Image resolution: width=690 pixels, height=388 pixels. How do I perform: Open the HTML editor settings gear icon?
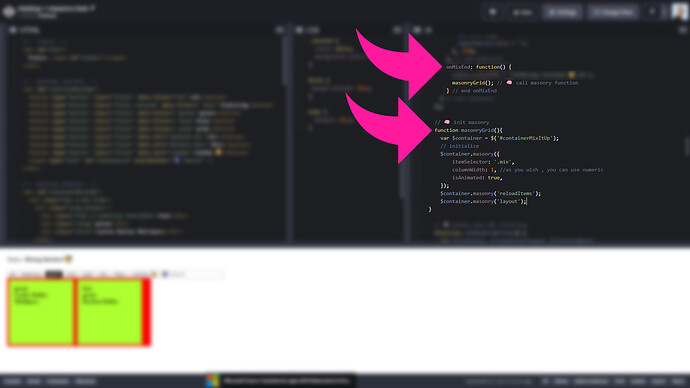click(13, 30)
